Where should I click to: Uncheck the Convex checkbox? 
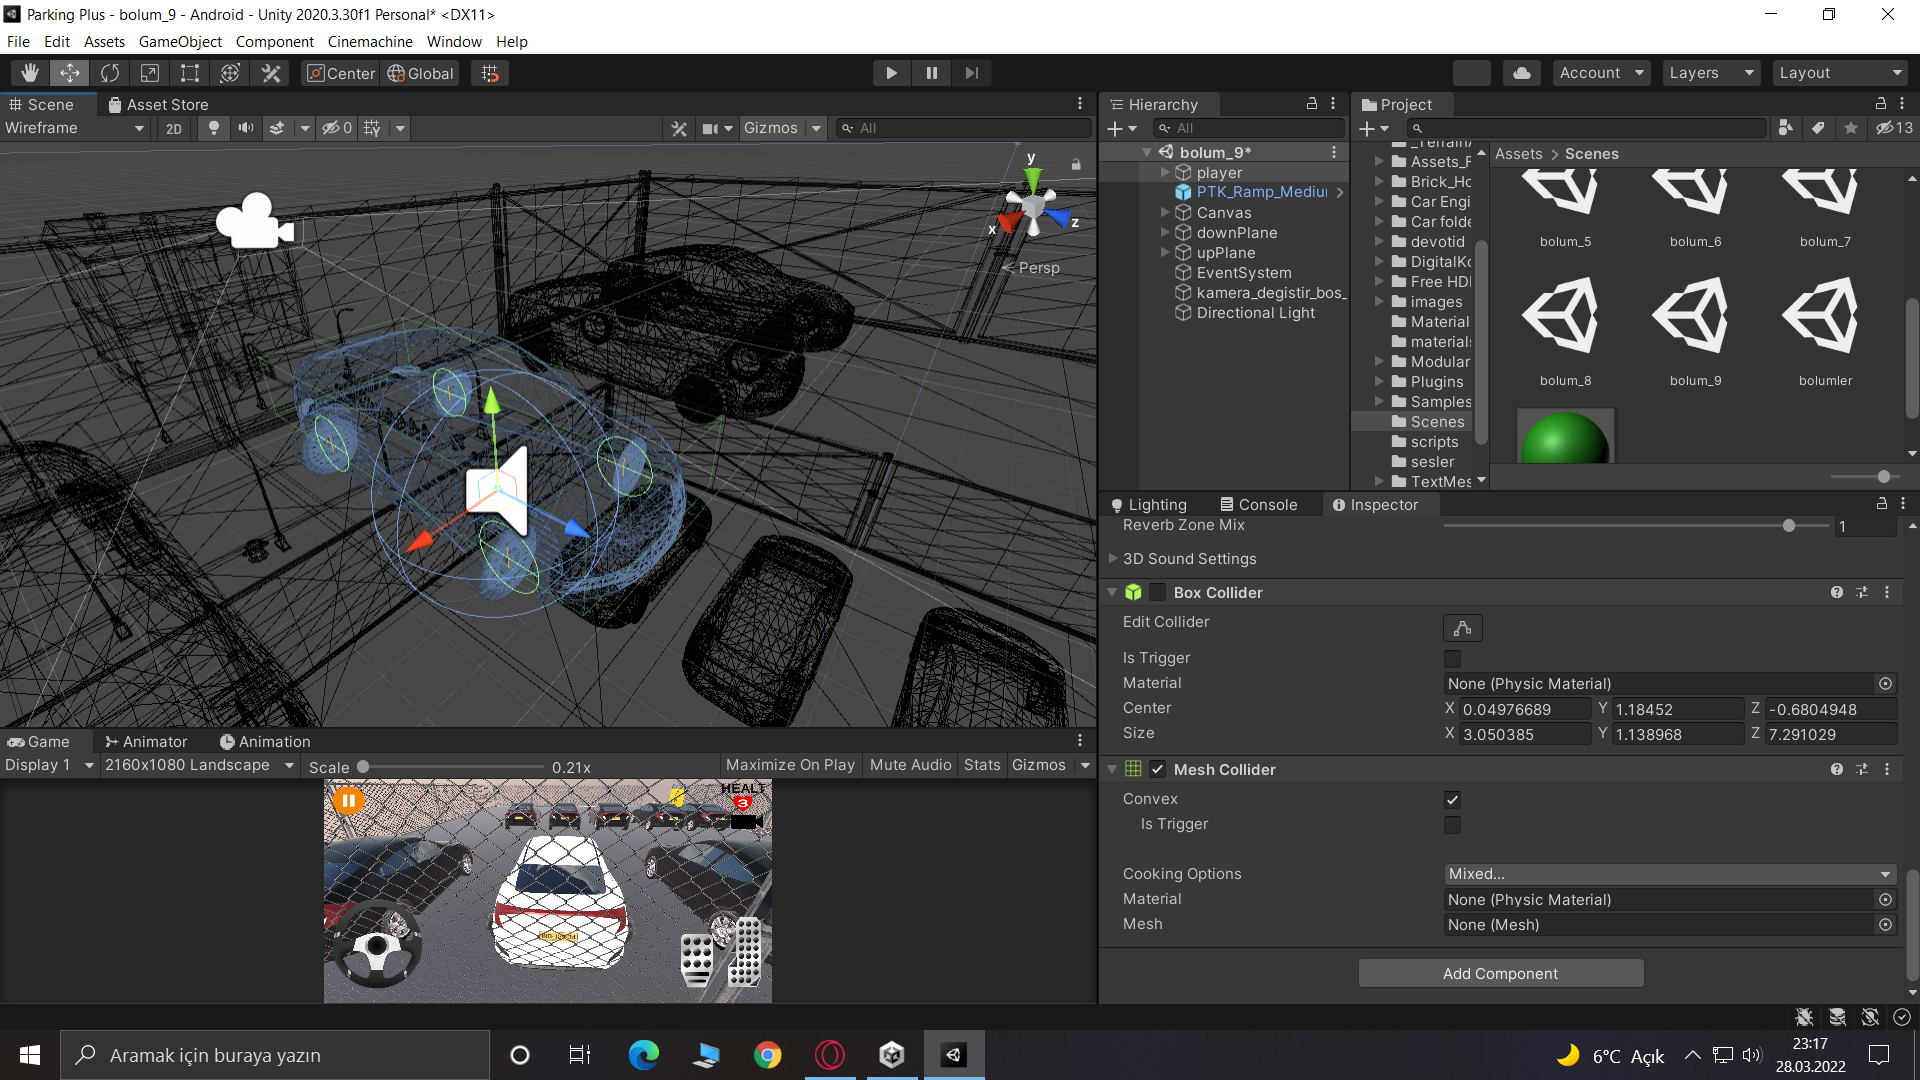[1452, 799]
